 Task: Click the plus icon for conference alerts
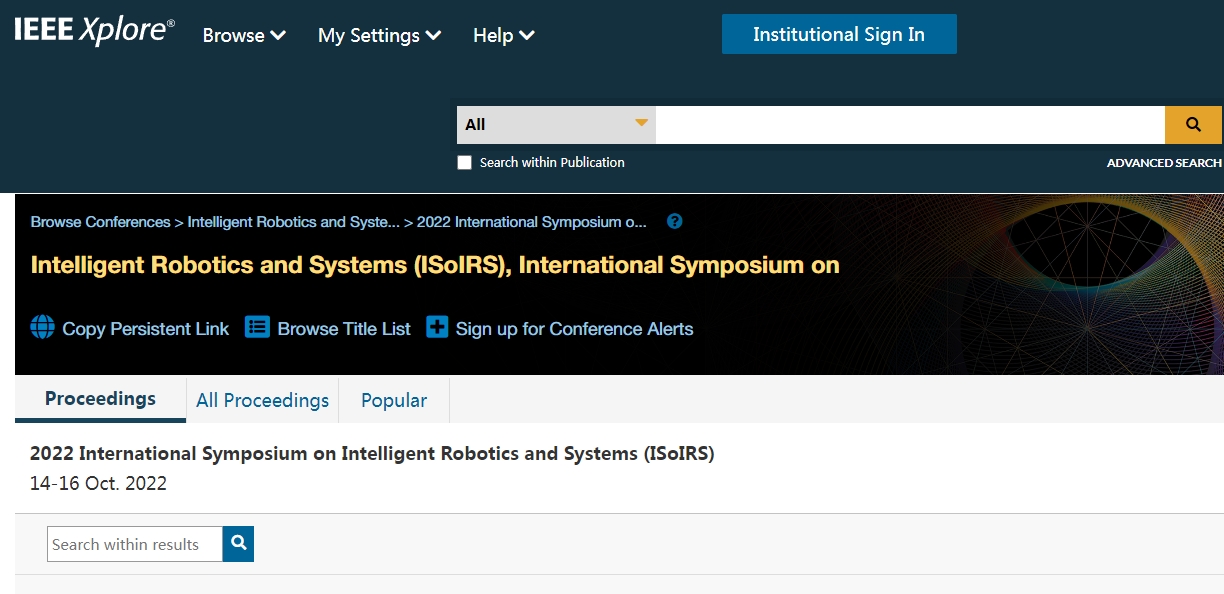point(437,328)
